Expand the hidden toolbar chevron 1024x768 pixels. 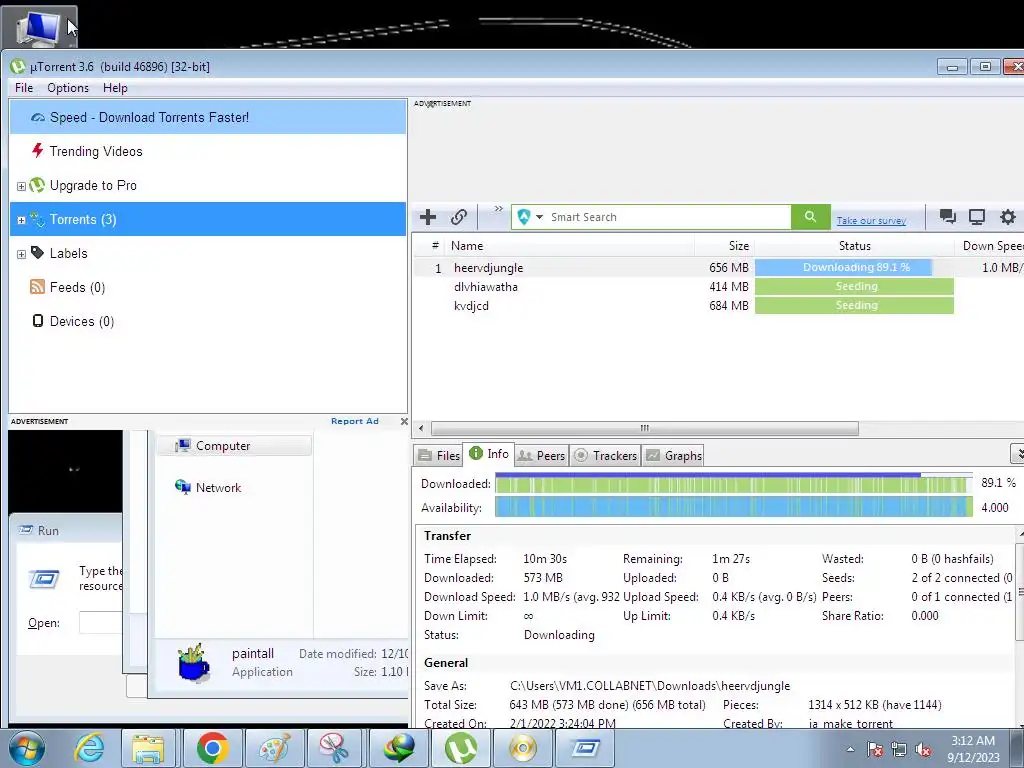point(498,209)
